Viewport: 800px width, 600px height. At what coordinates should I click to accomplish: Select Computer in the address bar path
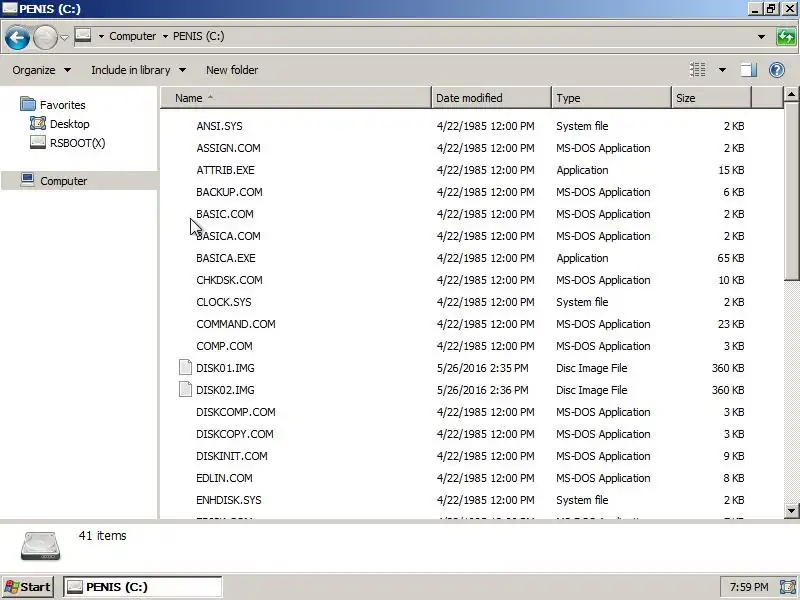pos(133,36)
